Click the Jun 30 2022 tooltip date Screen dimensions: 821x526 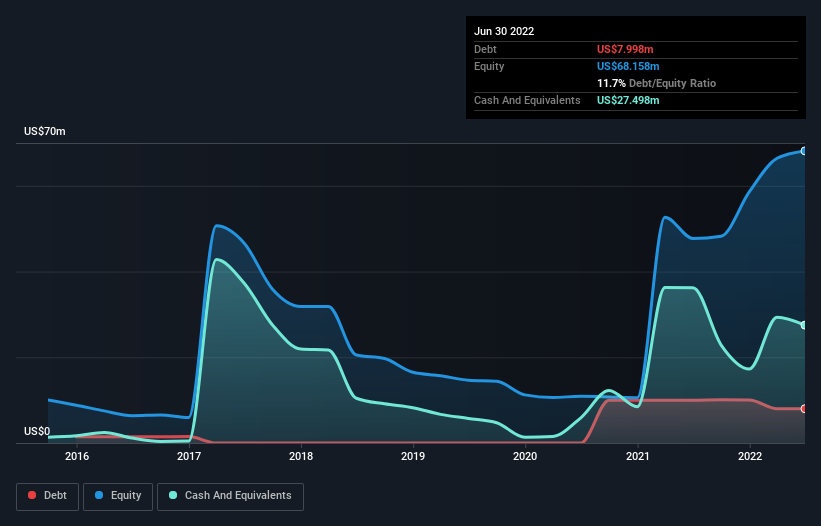click(504, 31)
